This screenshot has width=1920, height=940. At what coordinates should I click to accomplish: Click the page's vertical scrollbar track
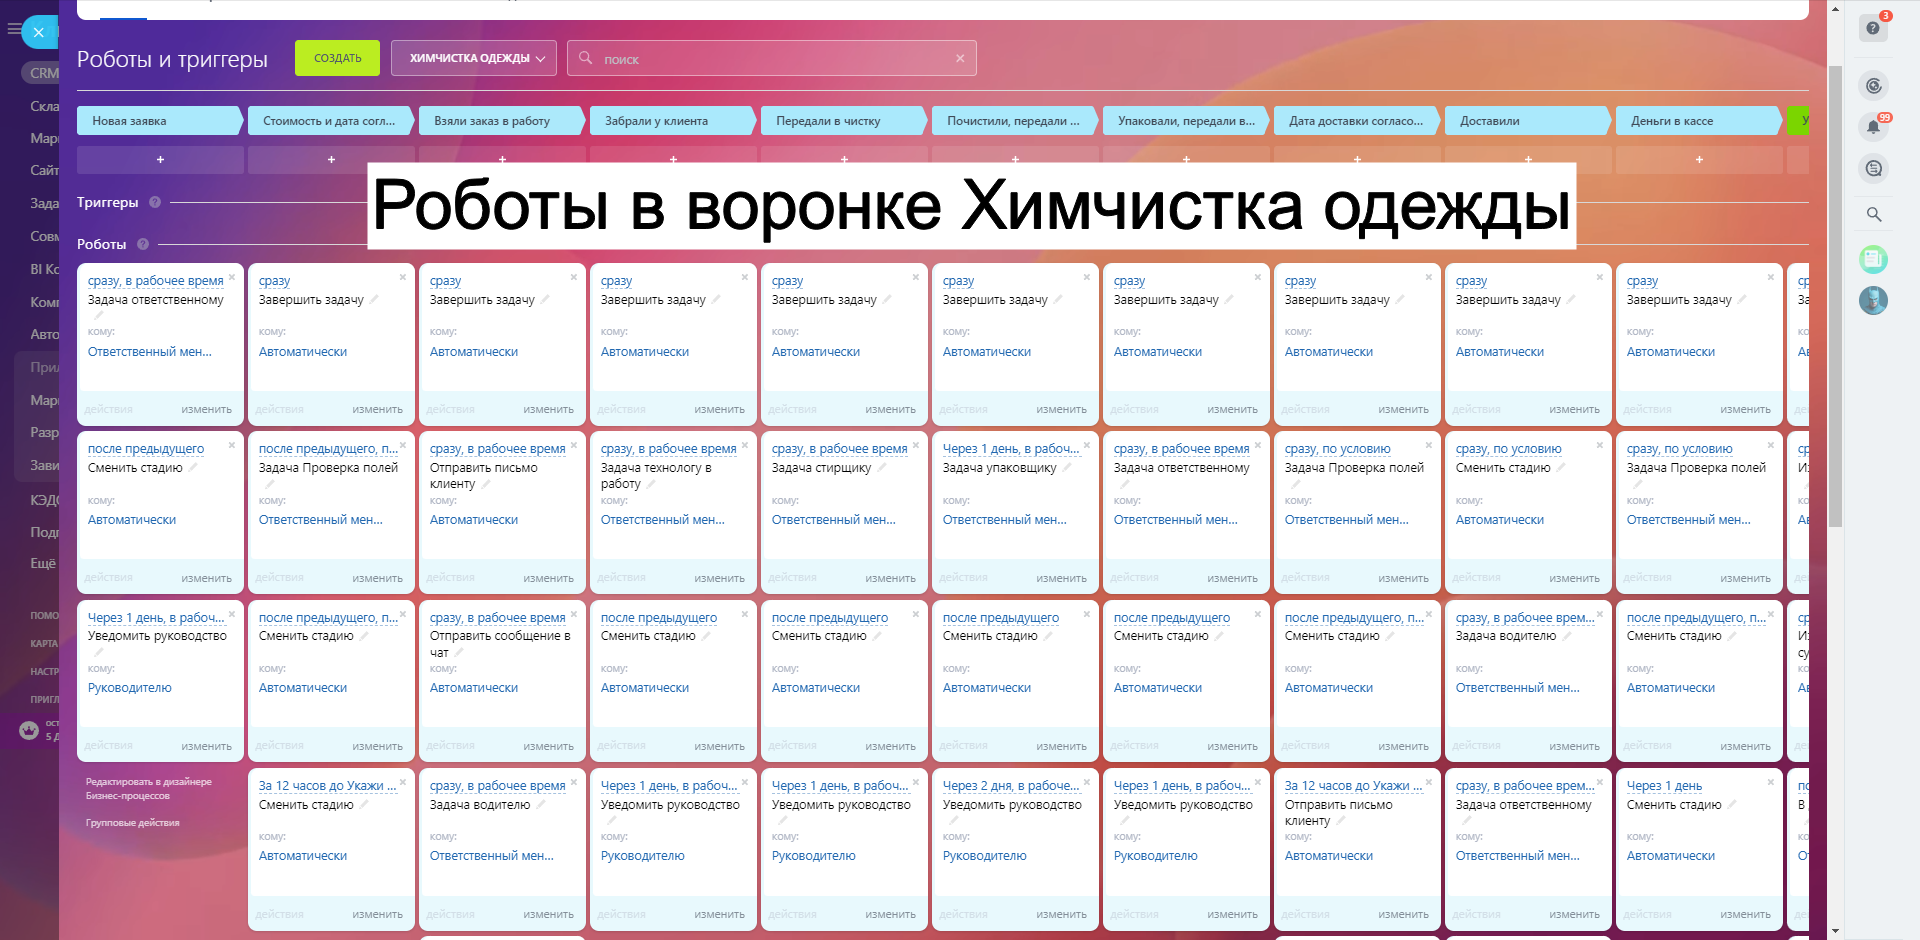point(1835,700)
